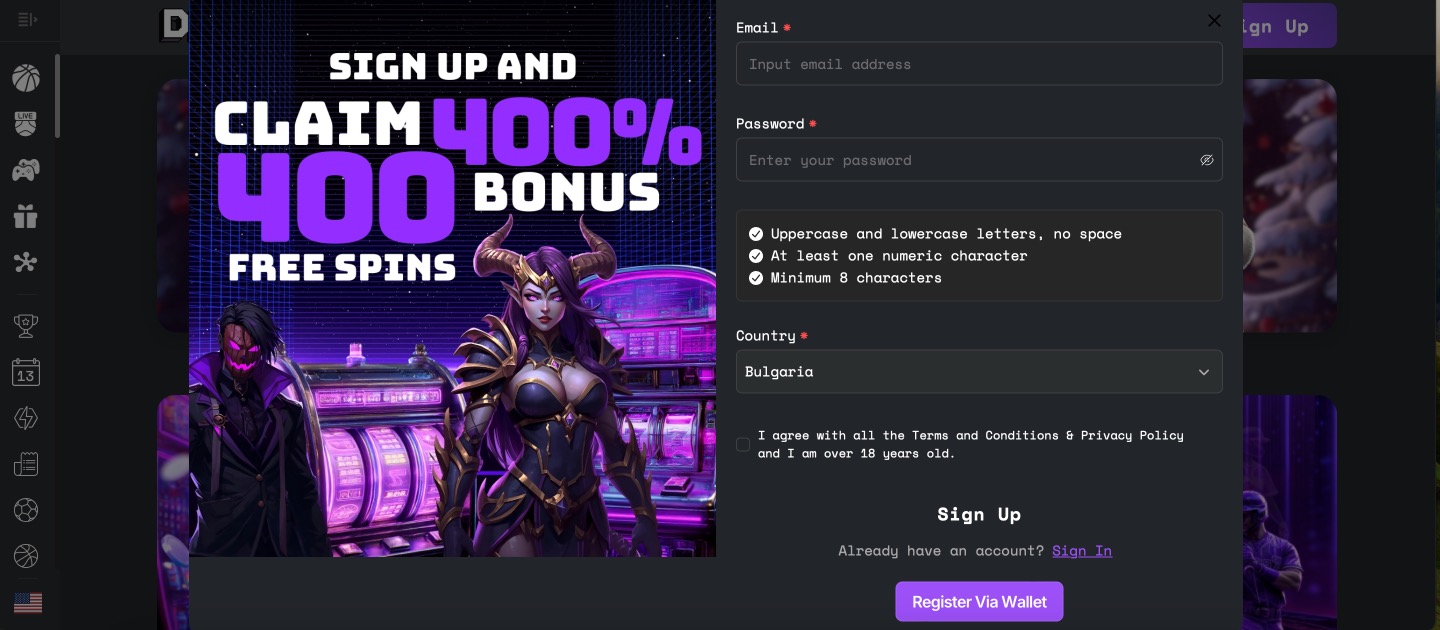Expand the Country chevron arrow

coord(1204,372)
